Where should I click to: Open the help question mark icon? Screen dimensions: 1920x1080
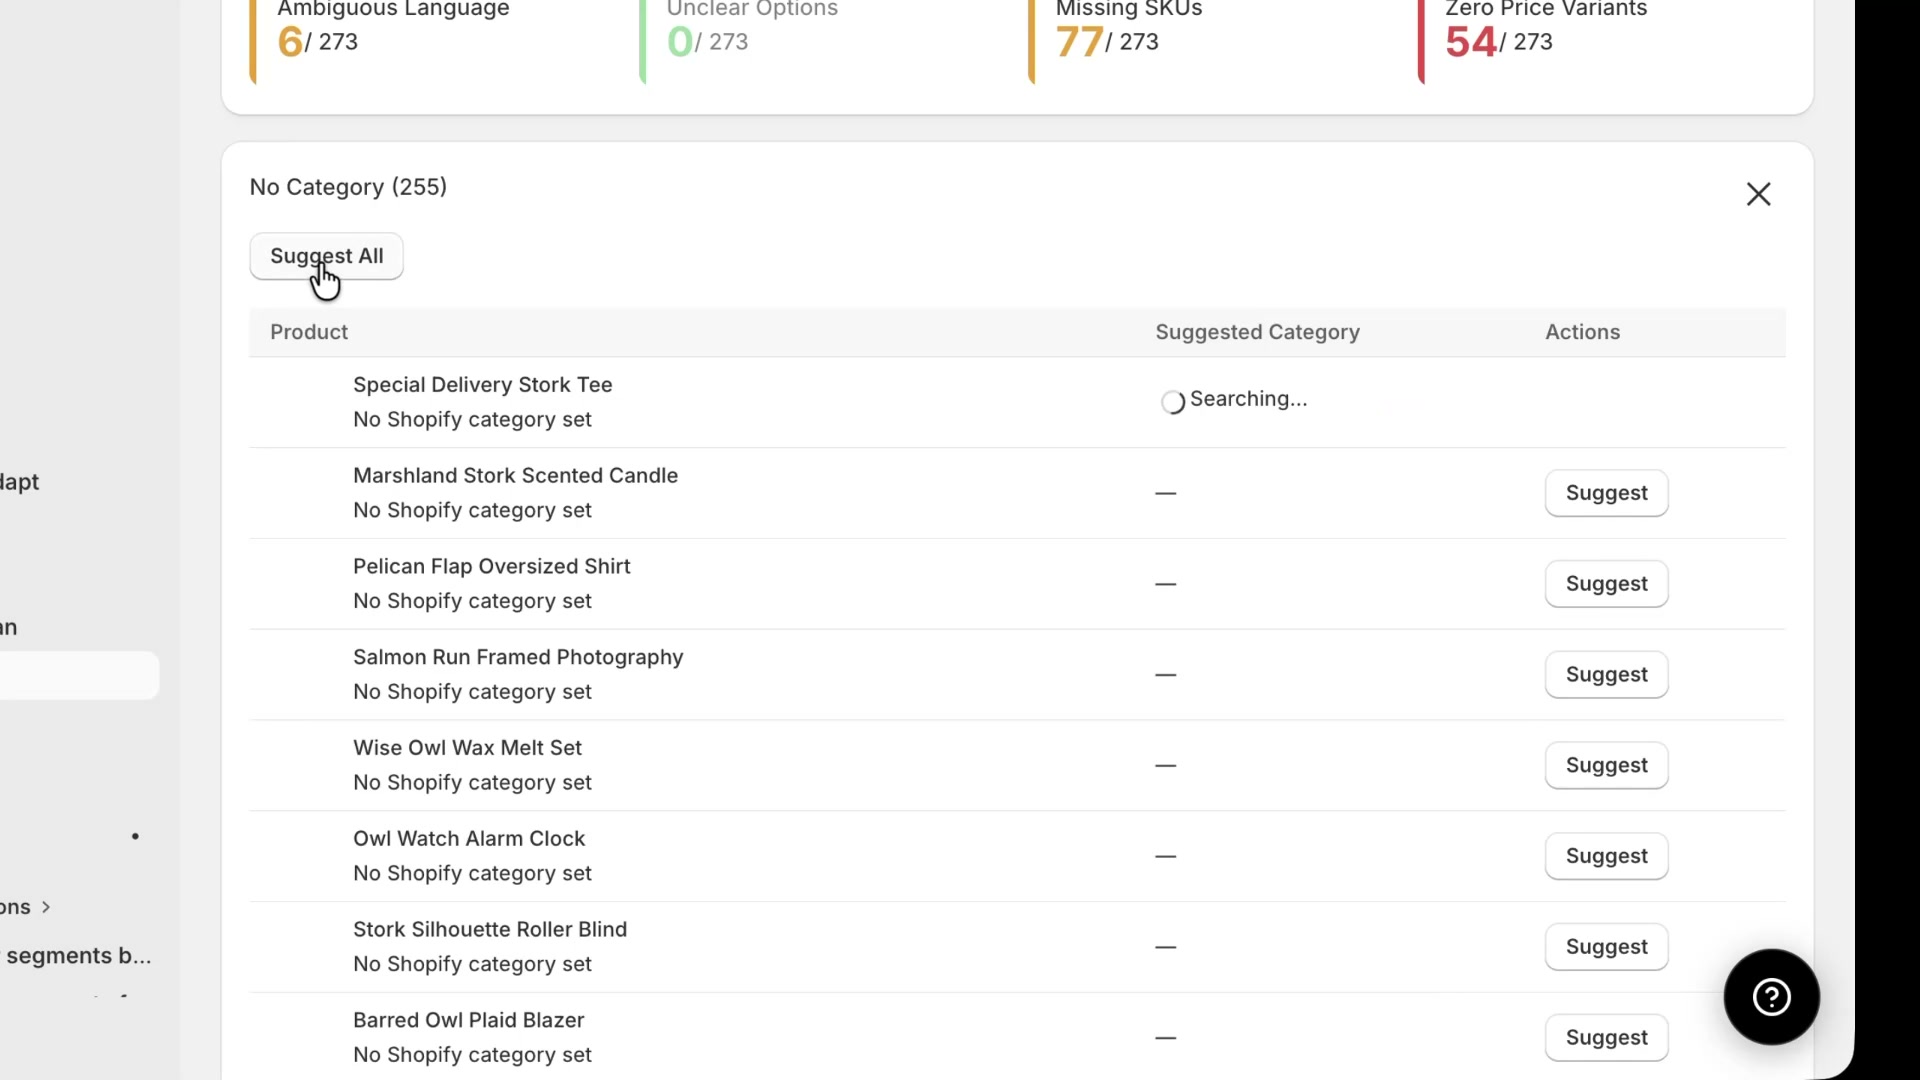click(1771, 997)
